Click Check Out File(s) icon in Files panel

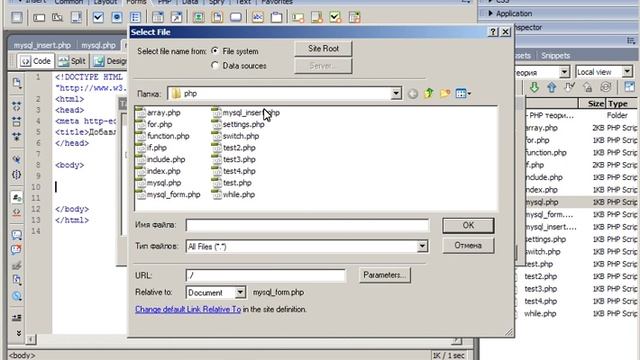coord(569,87)
